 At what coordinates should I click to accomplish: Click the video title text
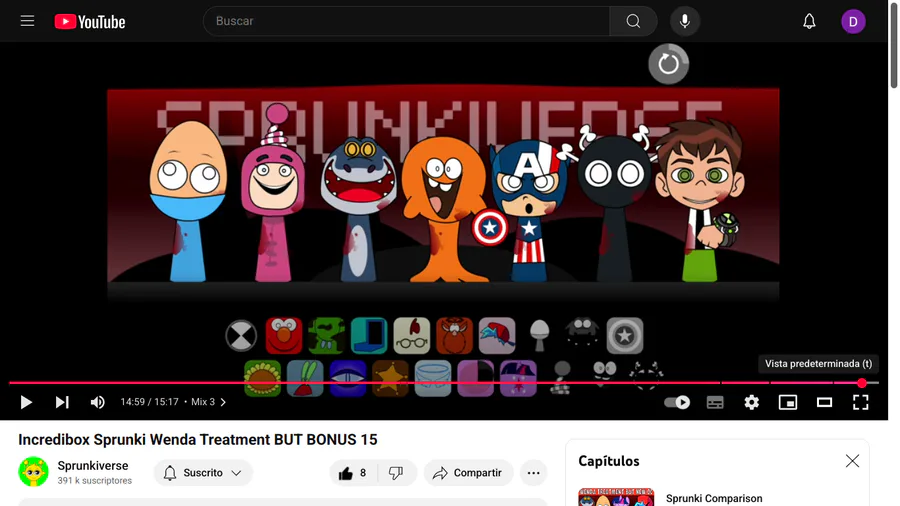pyautogui.click(x=197, y=439)
